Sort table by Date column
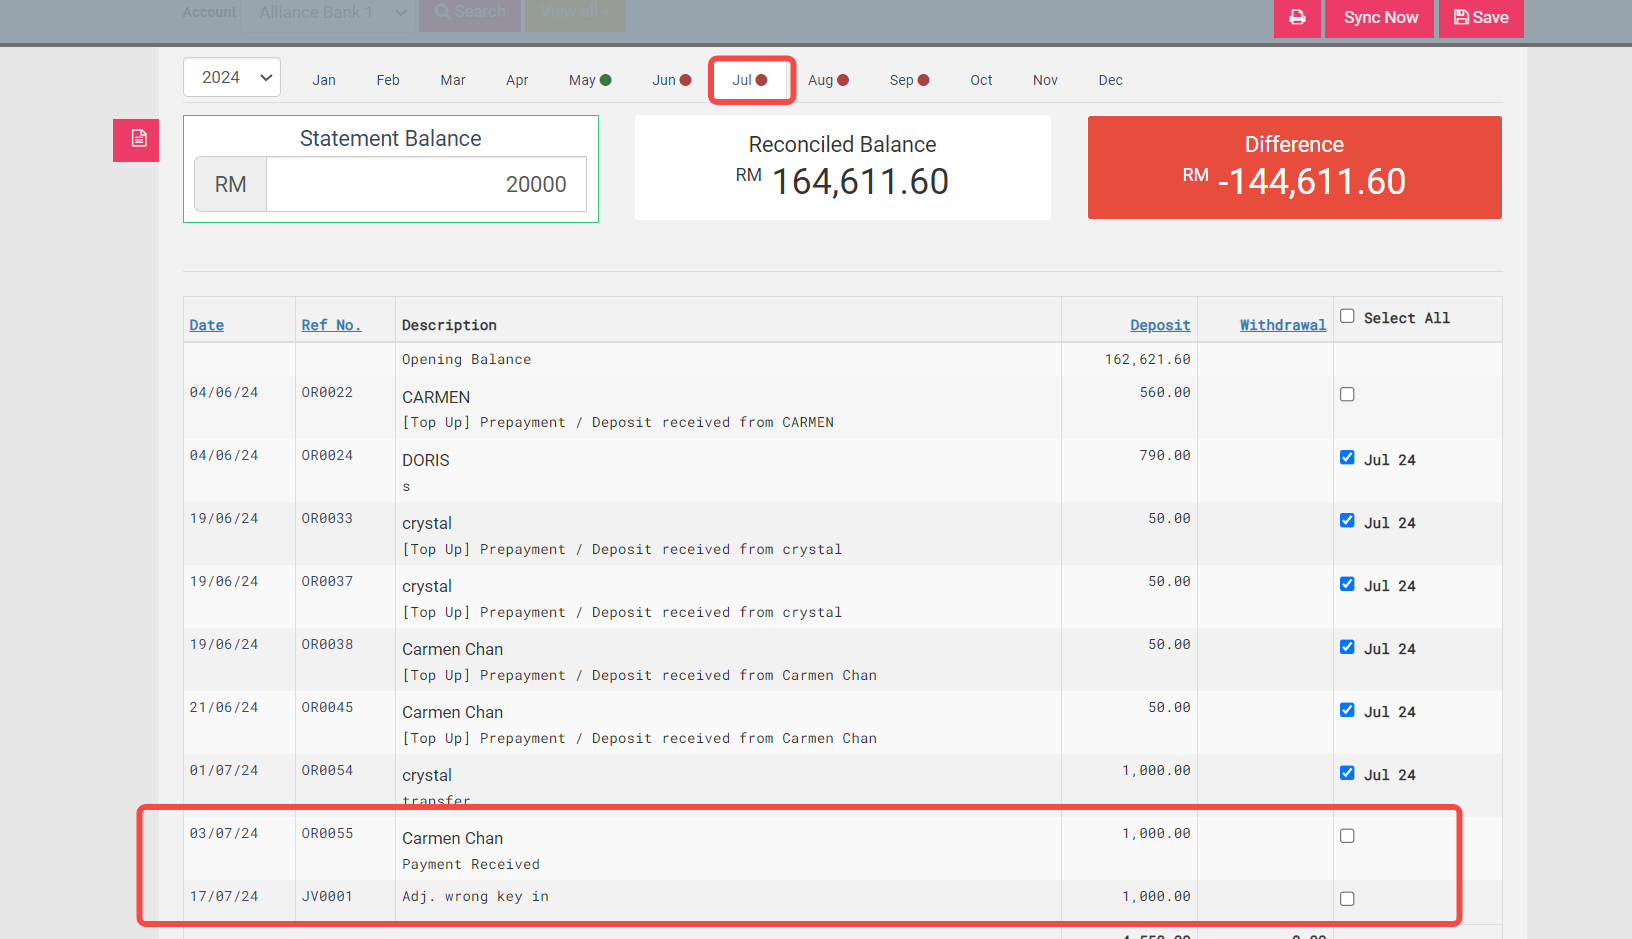This screenshot has width=1632, height=939. (207, 325)
